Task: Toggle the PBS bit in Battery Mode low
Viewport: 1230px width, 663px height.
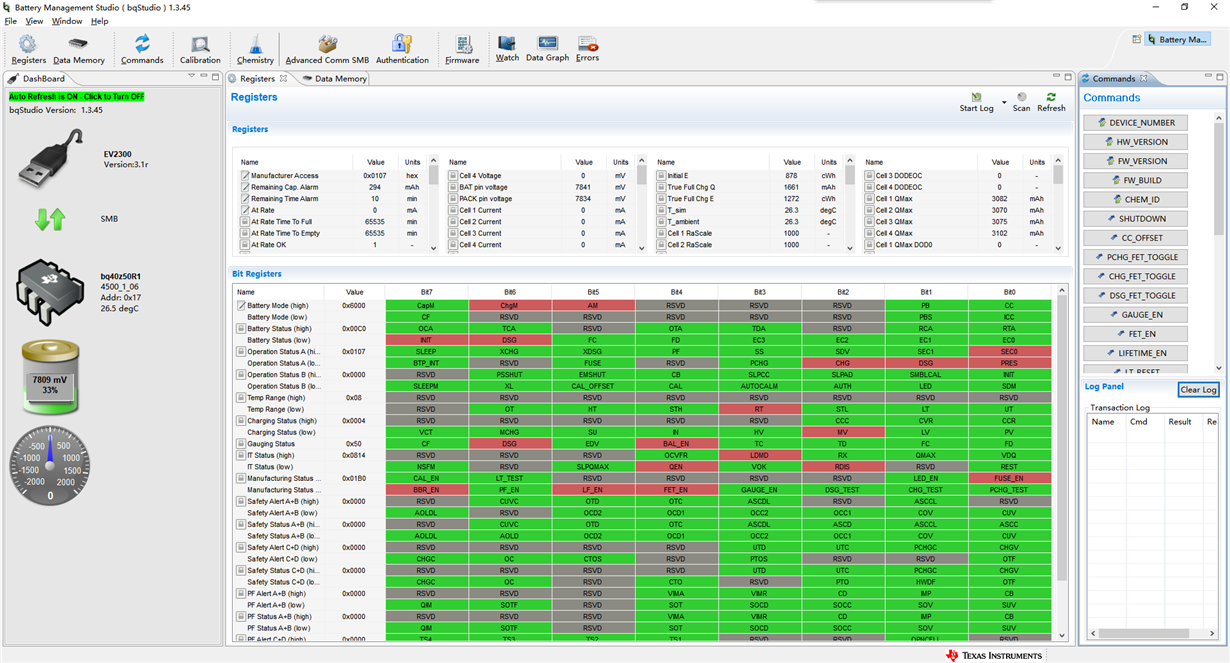Action: coord(925,317)
